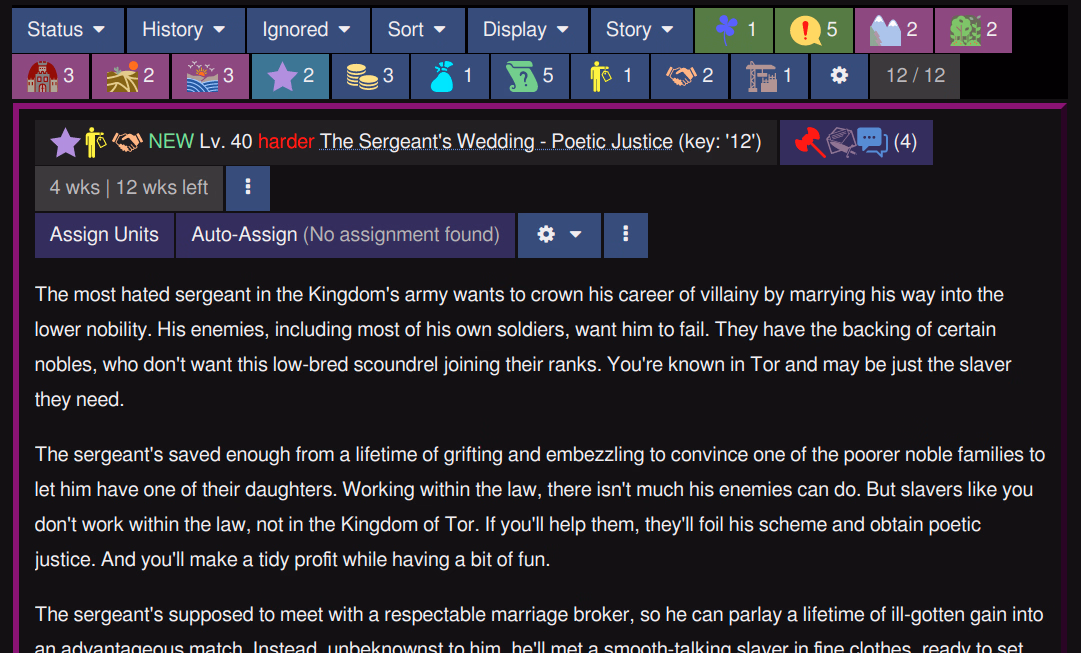Toggle the exclamation alert filter showing 5
This screenshot has width=1081, height=653.
(x=814, y=30)
